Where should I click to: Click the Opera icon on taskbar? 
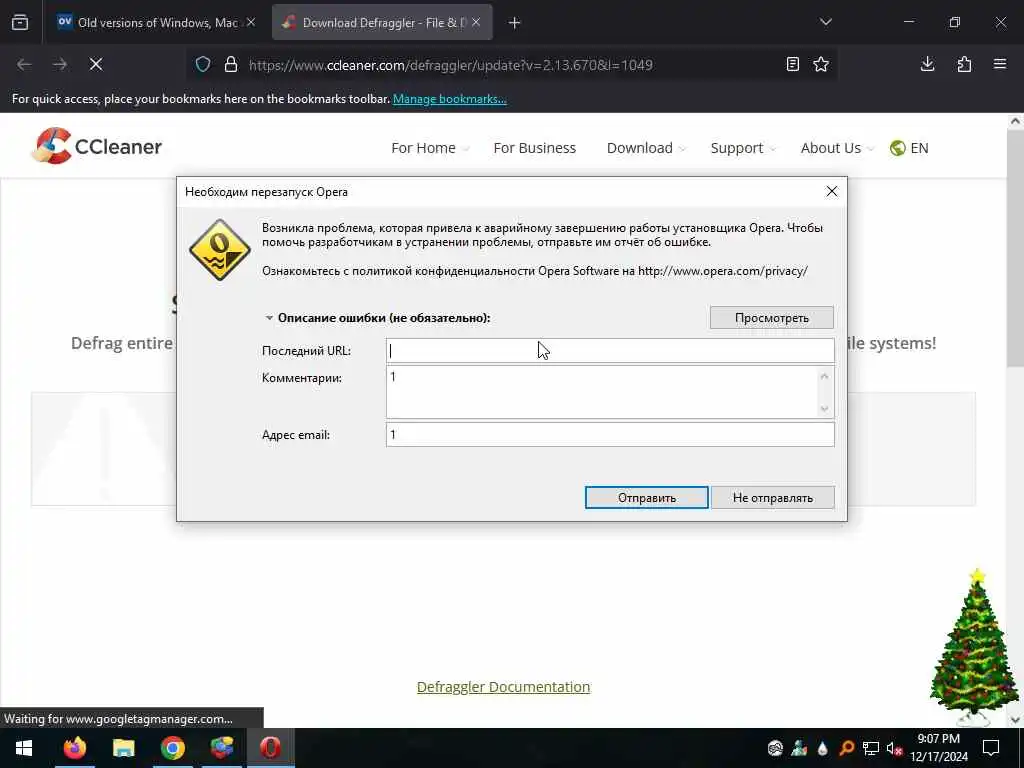[x=270, y=748]
